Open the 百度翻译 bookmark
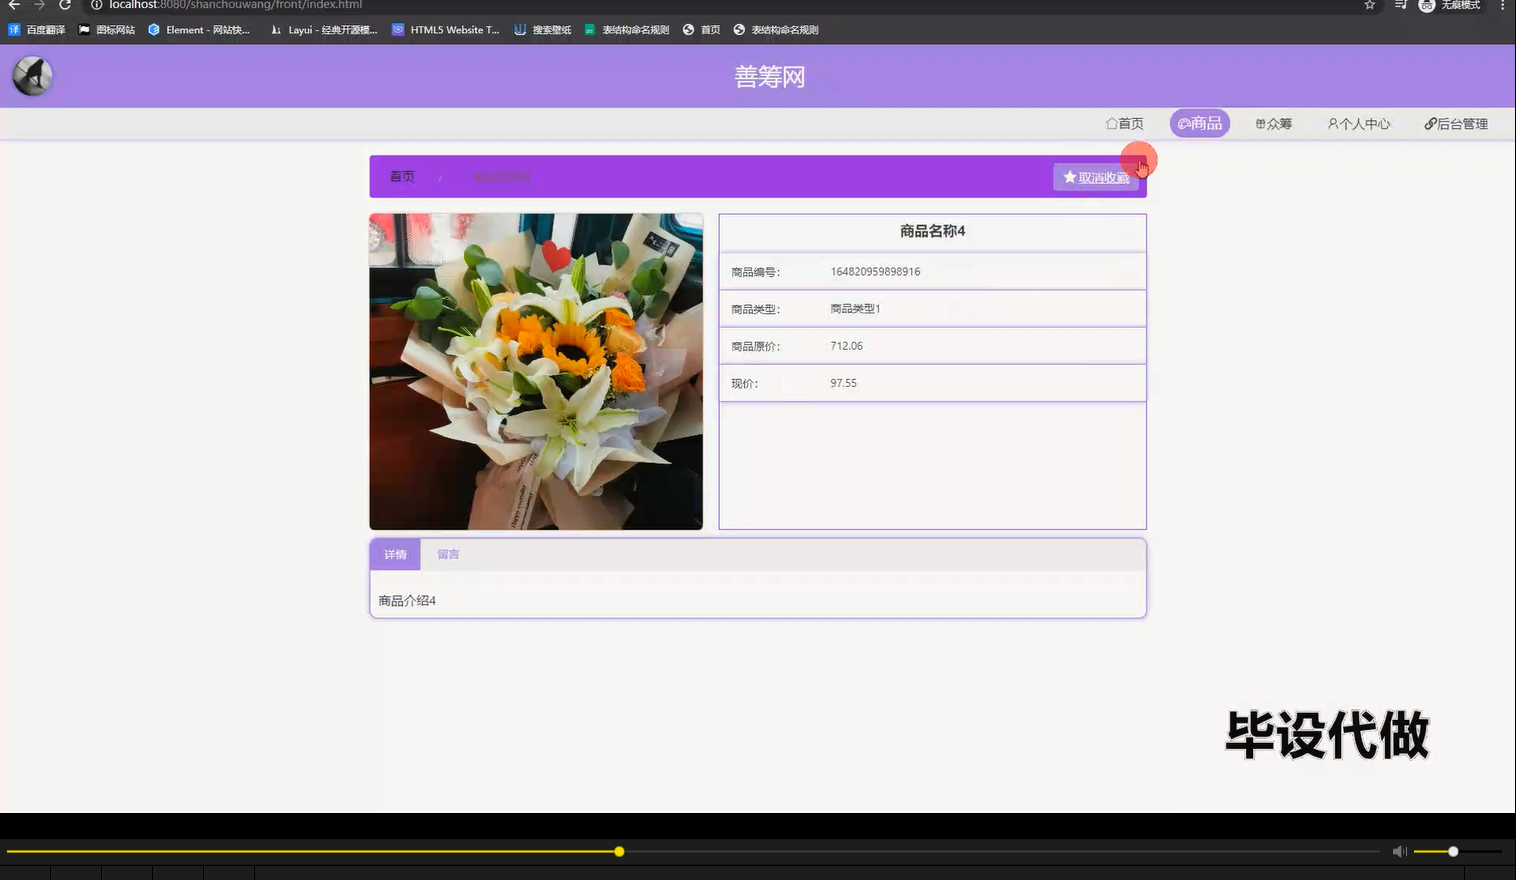This screenshot has height=880, width=1516. tap(36, 29)
